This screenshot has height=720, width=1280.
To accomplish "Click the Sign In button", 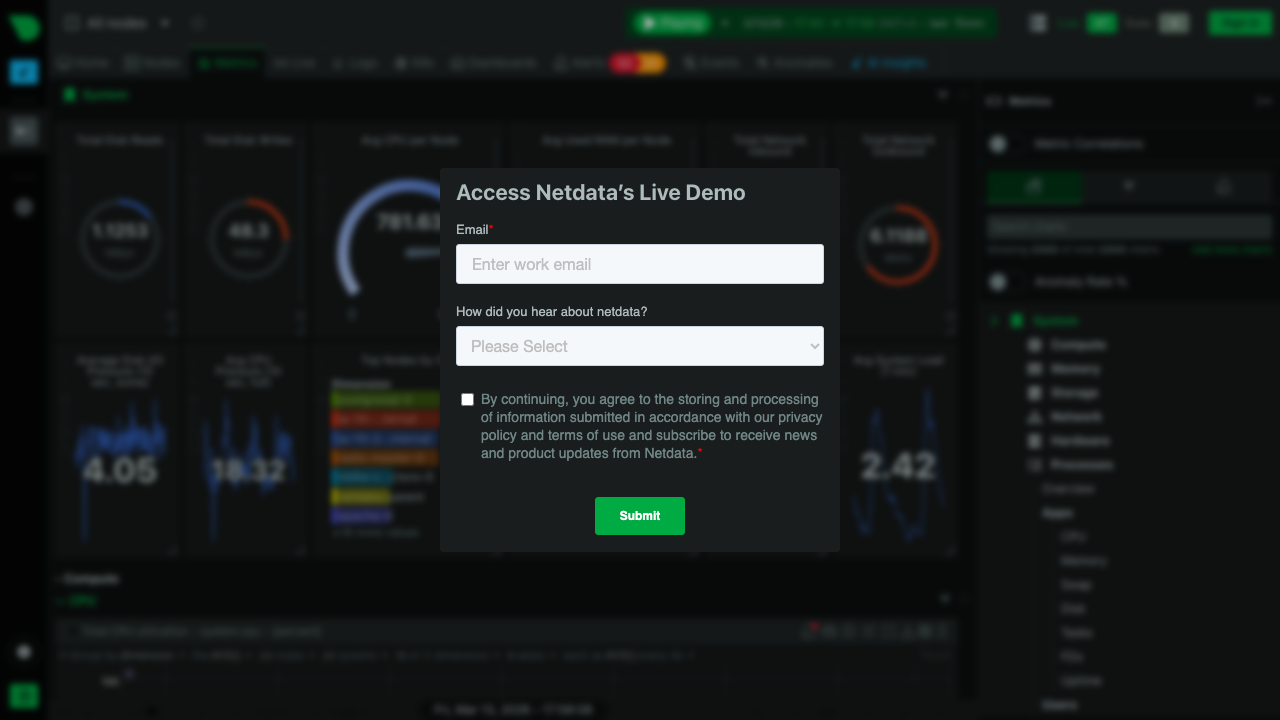I will pyautogui.click(x=1240, y=22).
